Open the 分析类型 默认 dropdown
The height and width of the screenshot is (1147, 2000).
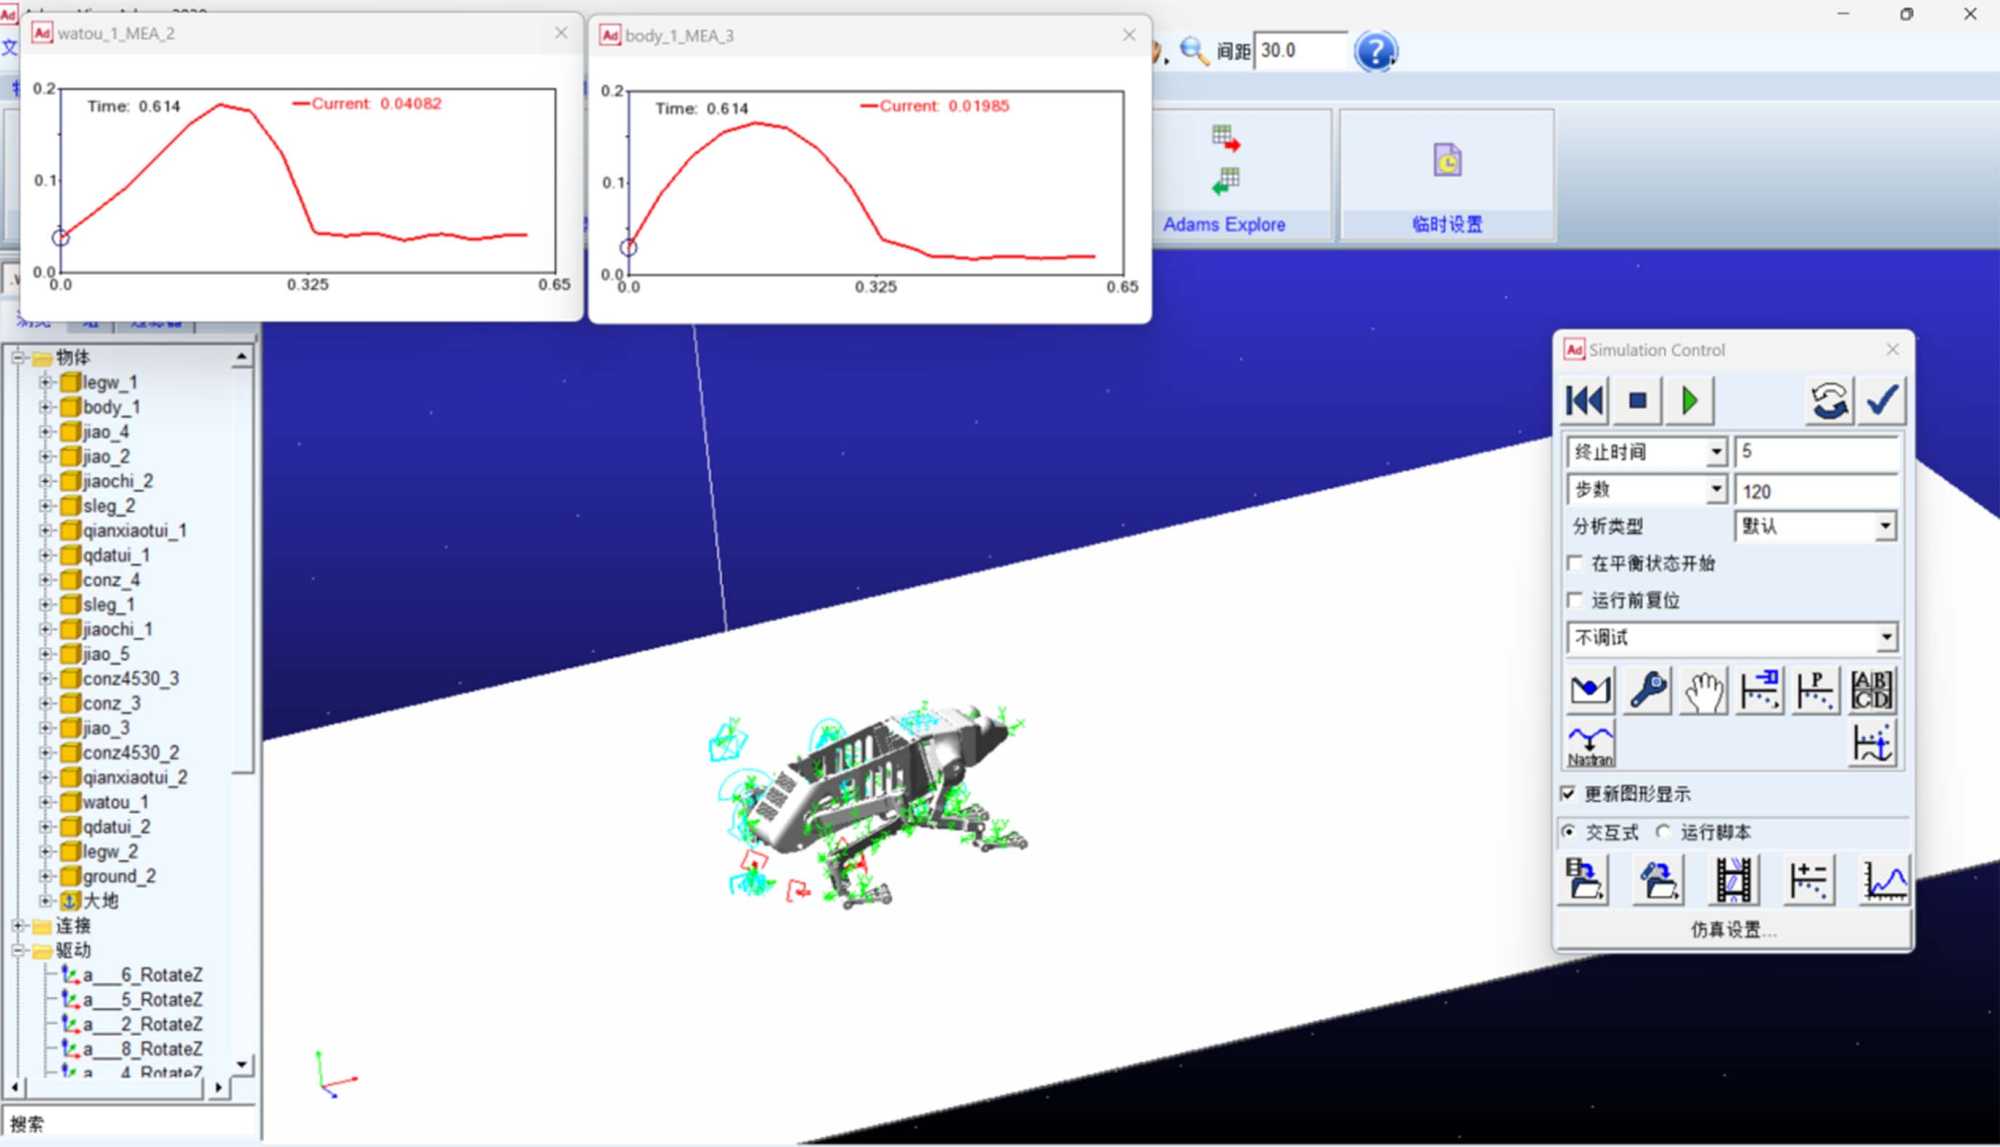pos(1884,526)
